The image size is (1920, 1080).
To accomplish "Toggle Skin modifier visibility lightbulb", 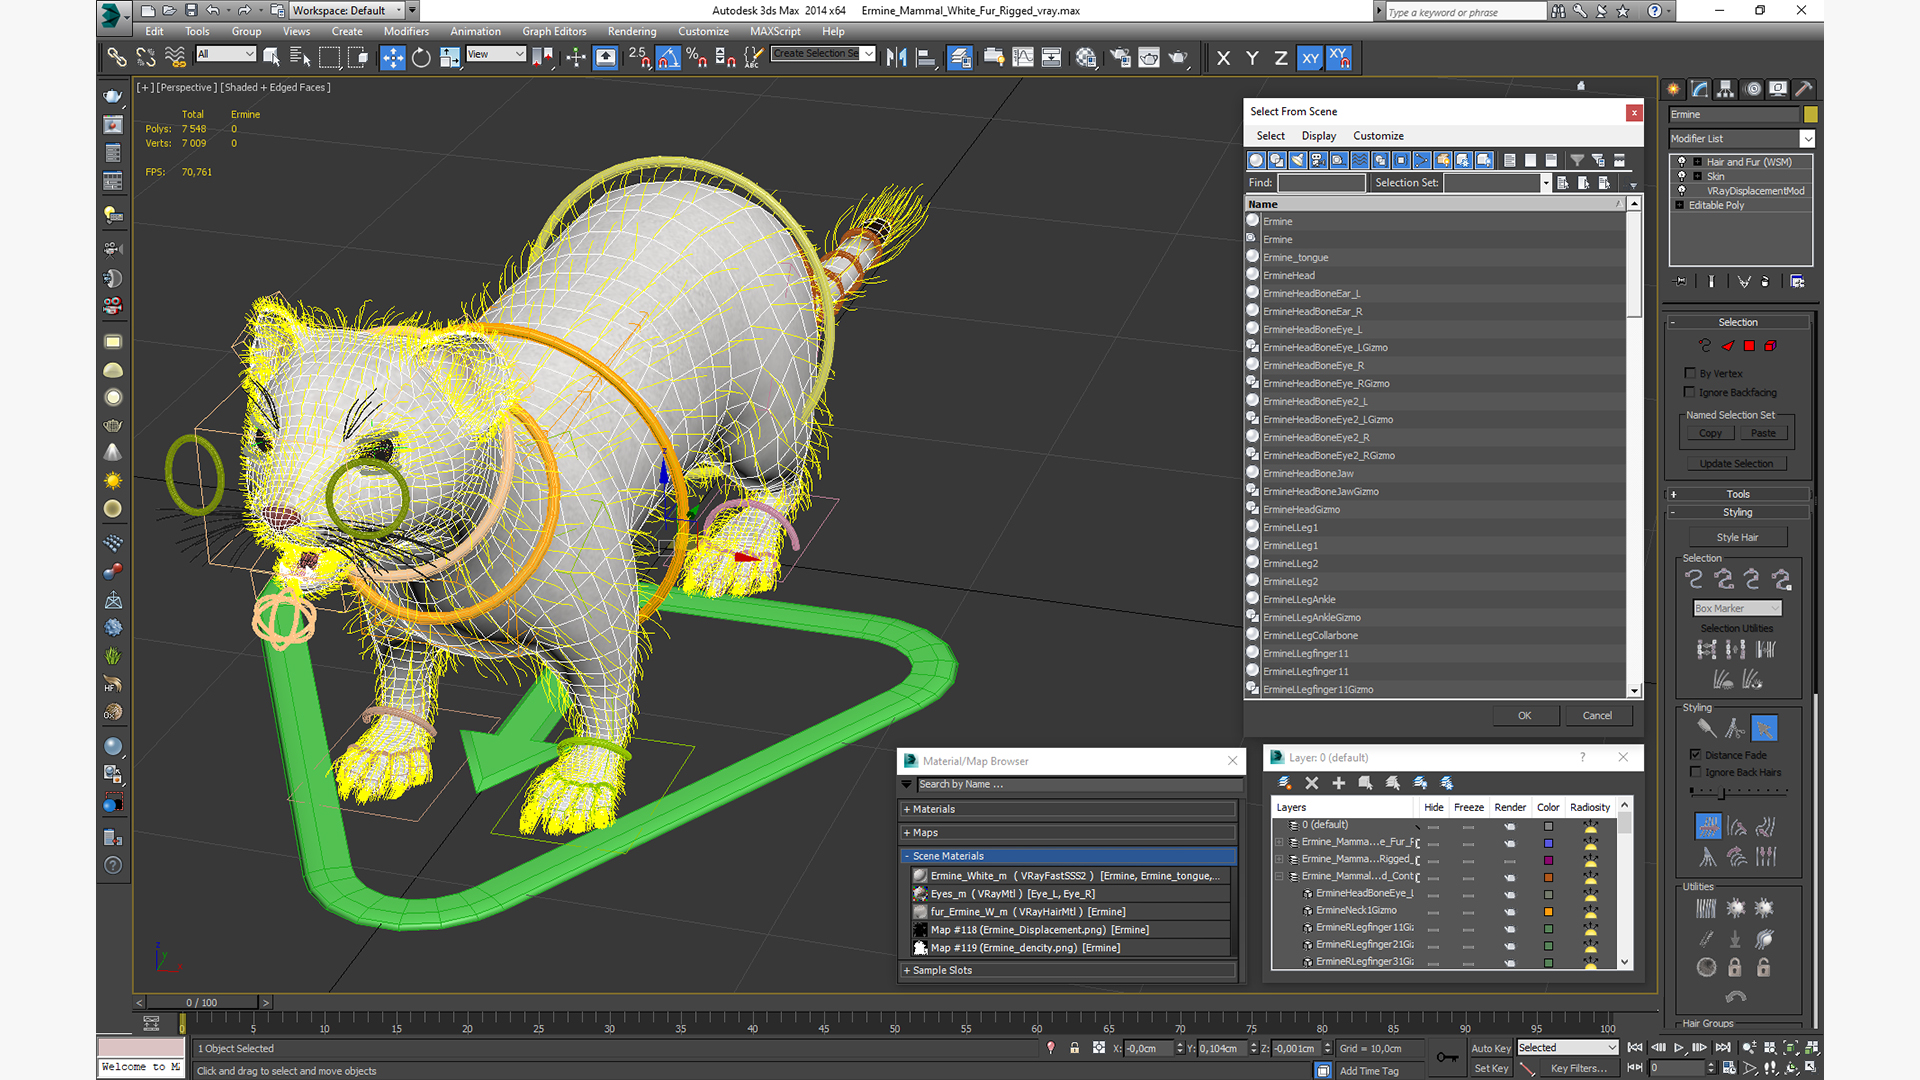I will (x=1683, y=176).
